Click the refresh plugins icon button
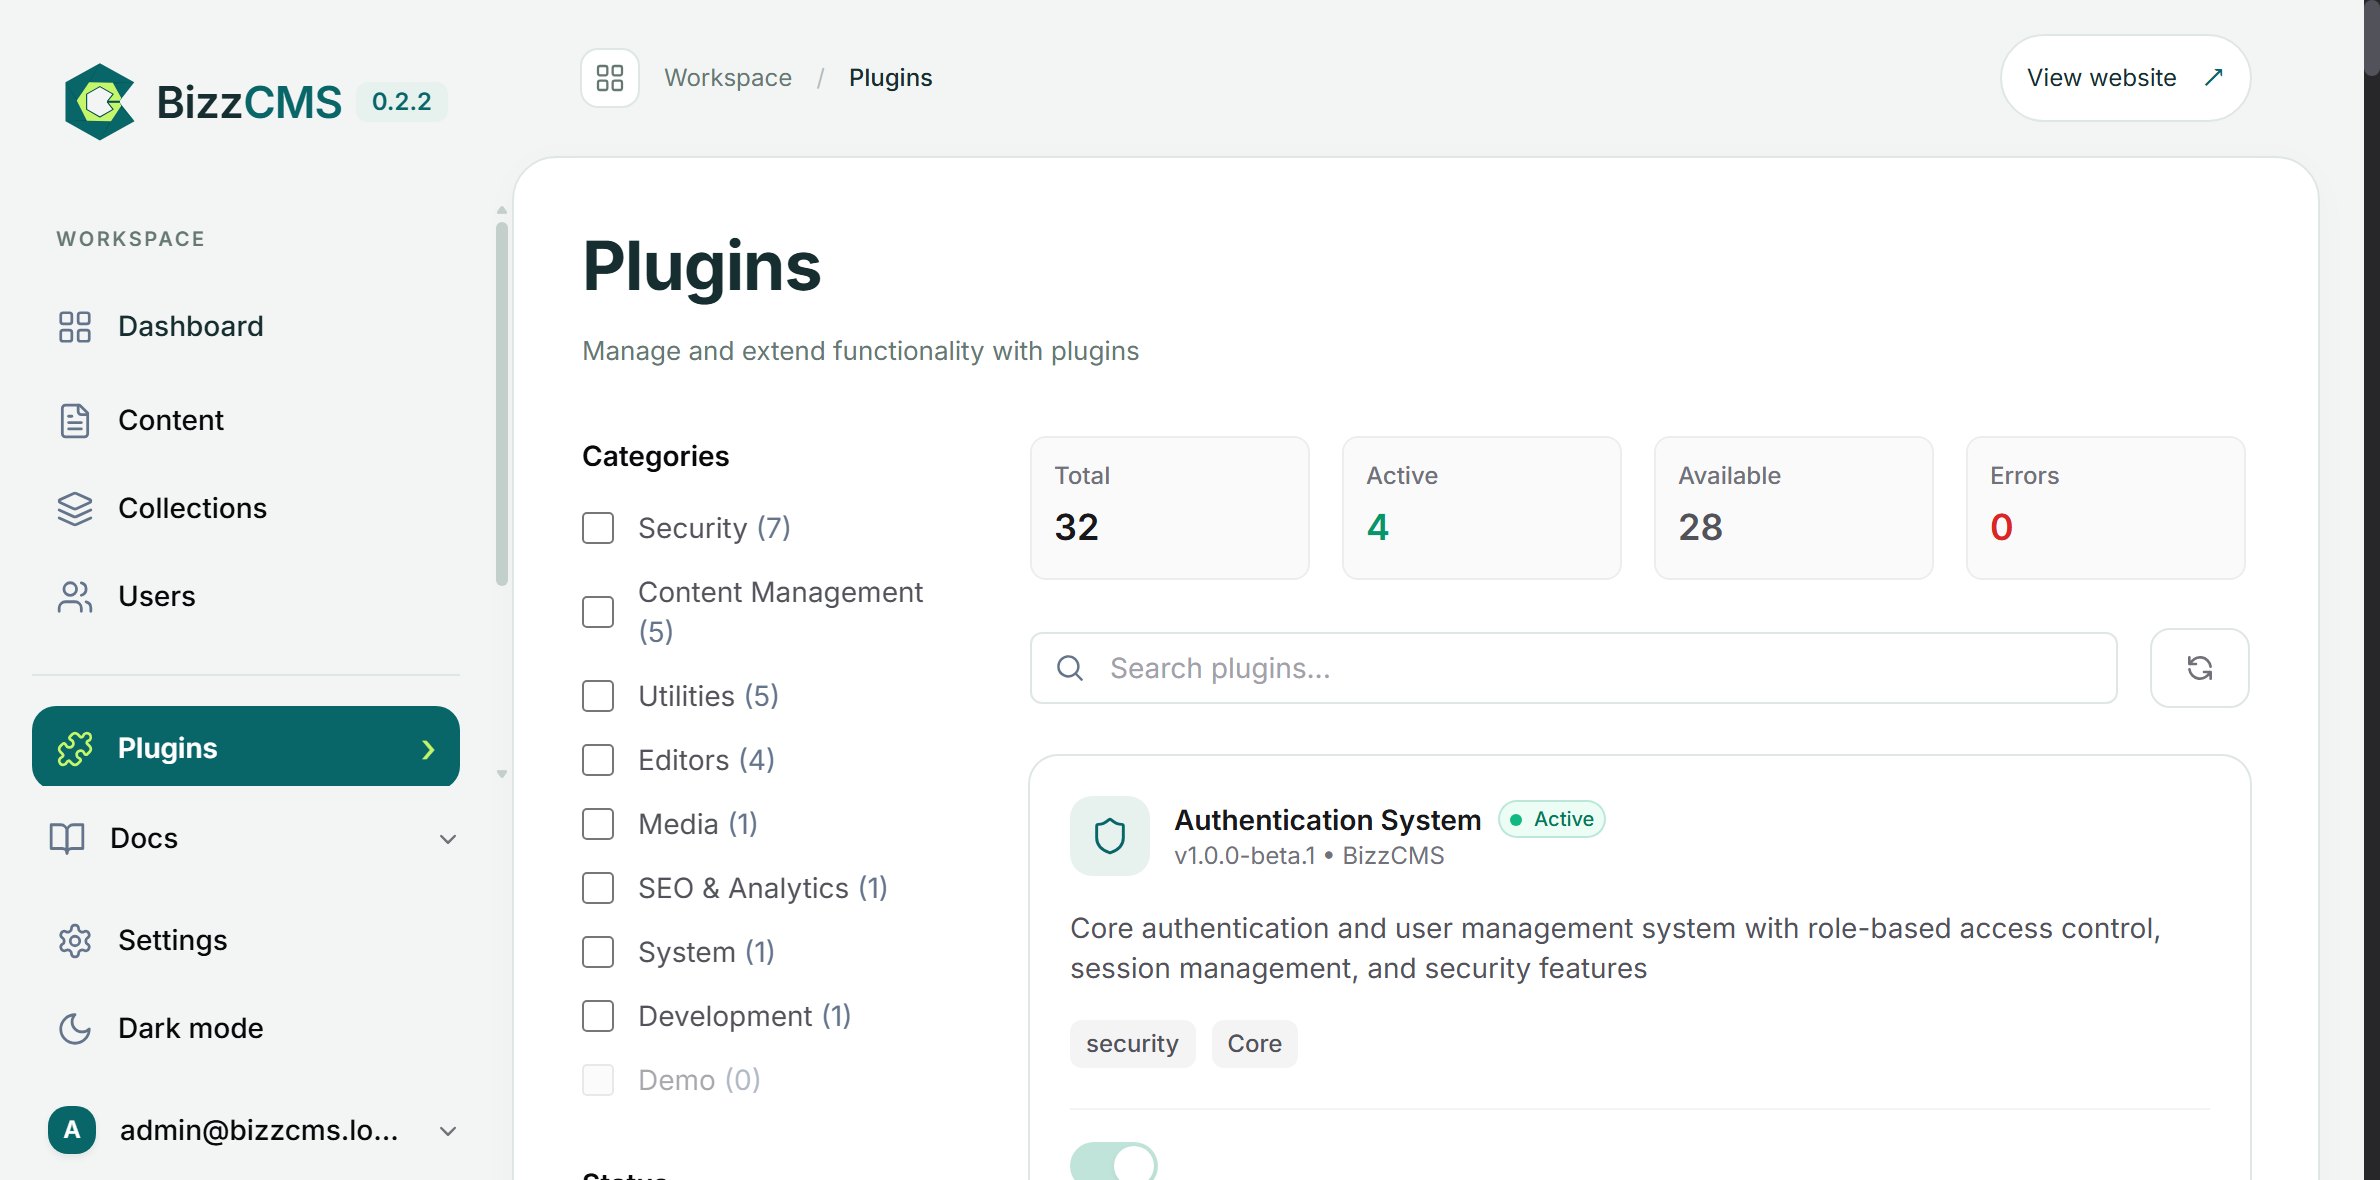The image size is (2380, 1180). [x=2200, y=668]
